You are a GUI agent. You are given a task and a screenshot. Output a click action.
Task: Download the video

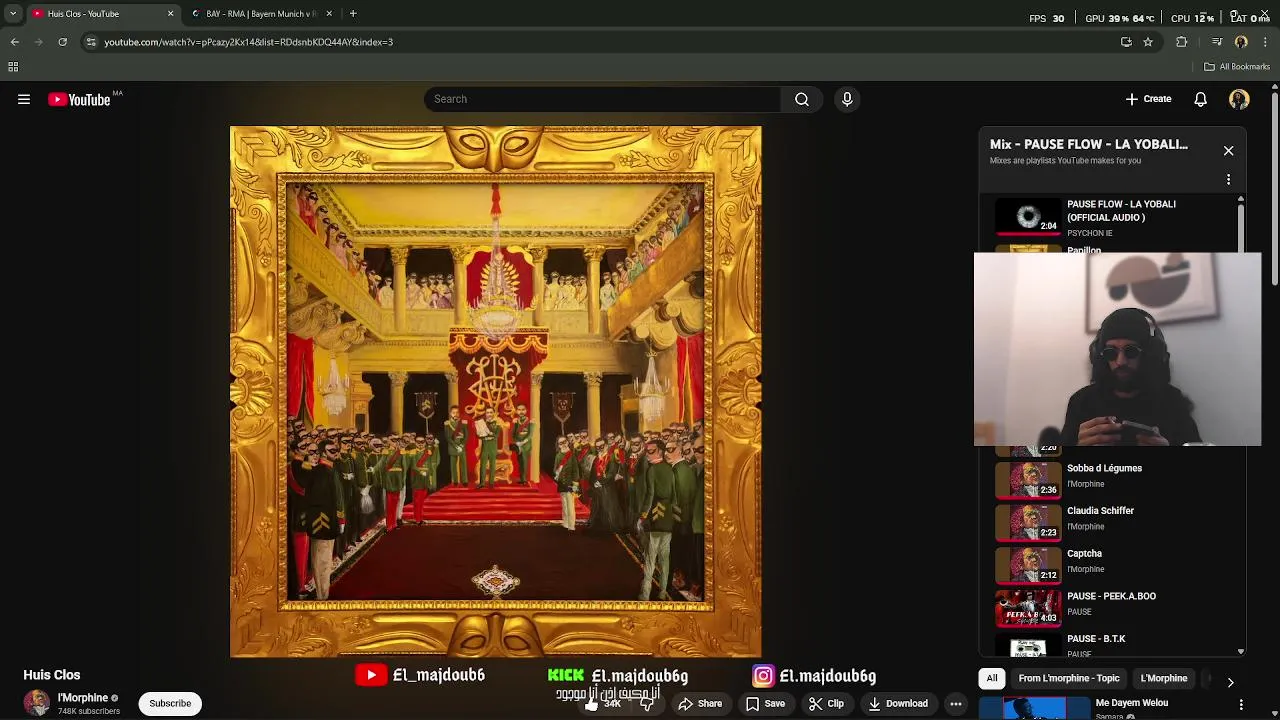pyautogui.click(x=898, y=704)
